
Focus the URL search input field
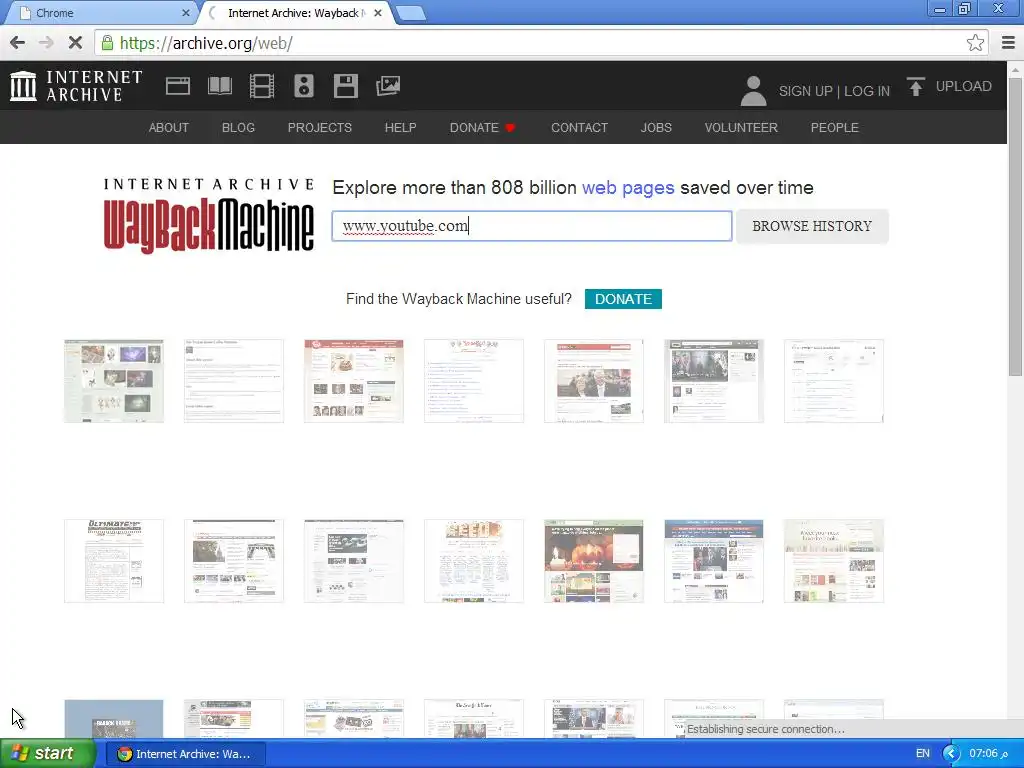pos(532,226)
